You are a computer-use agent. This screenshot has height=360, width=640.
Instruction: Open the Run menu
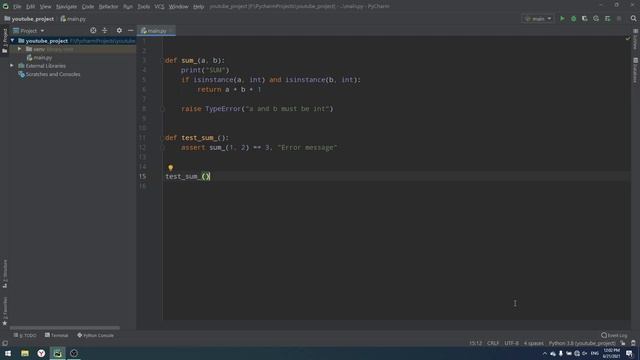[128, 7]
